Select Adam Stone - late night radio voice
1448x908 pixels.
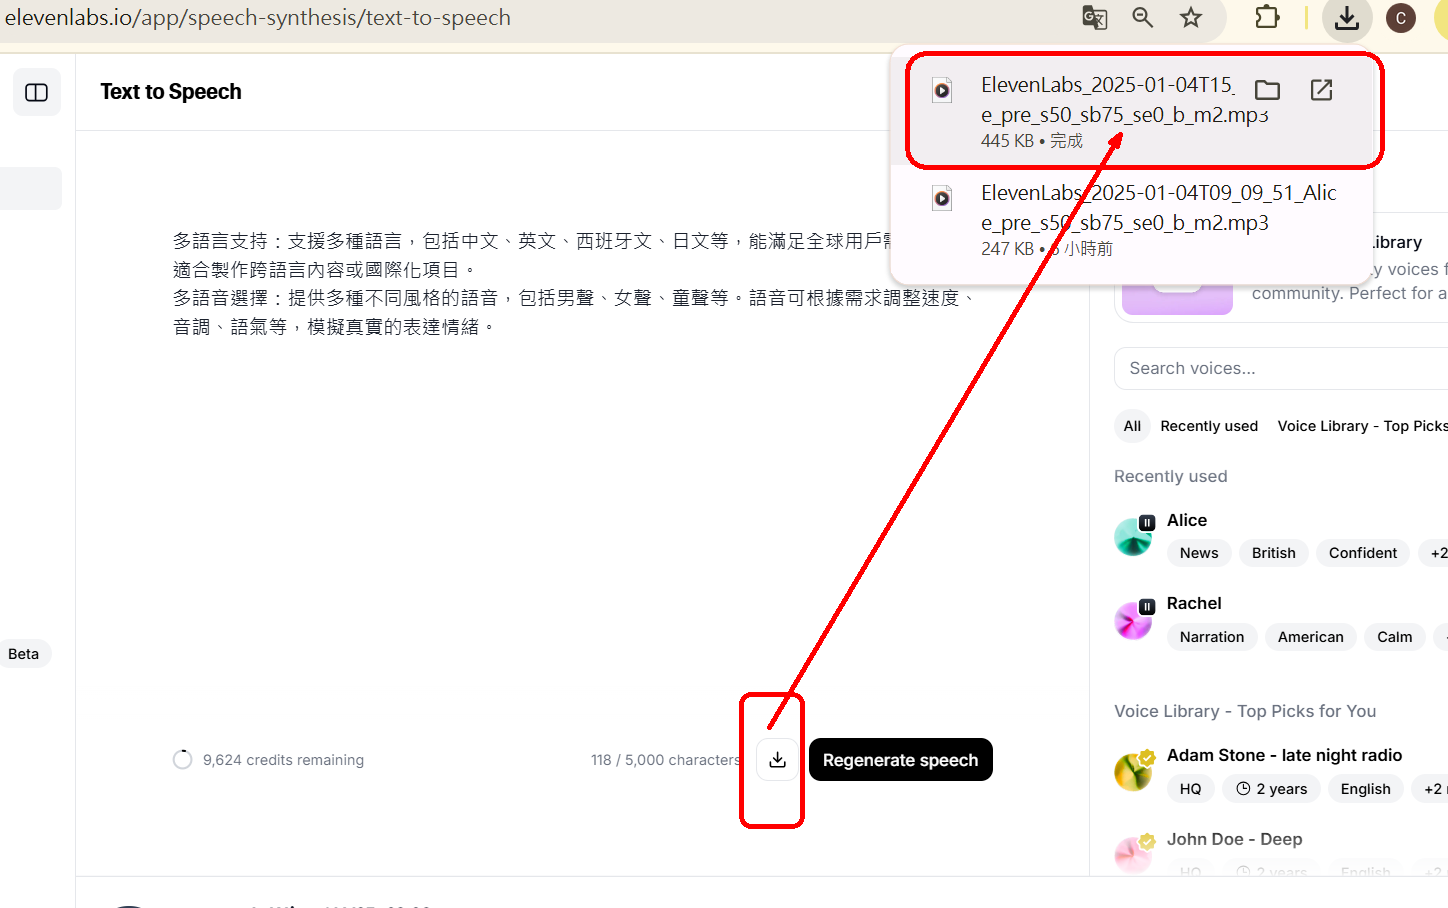[x=1284, y=755]
